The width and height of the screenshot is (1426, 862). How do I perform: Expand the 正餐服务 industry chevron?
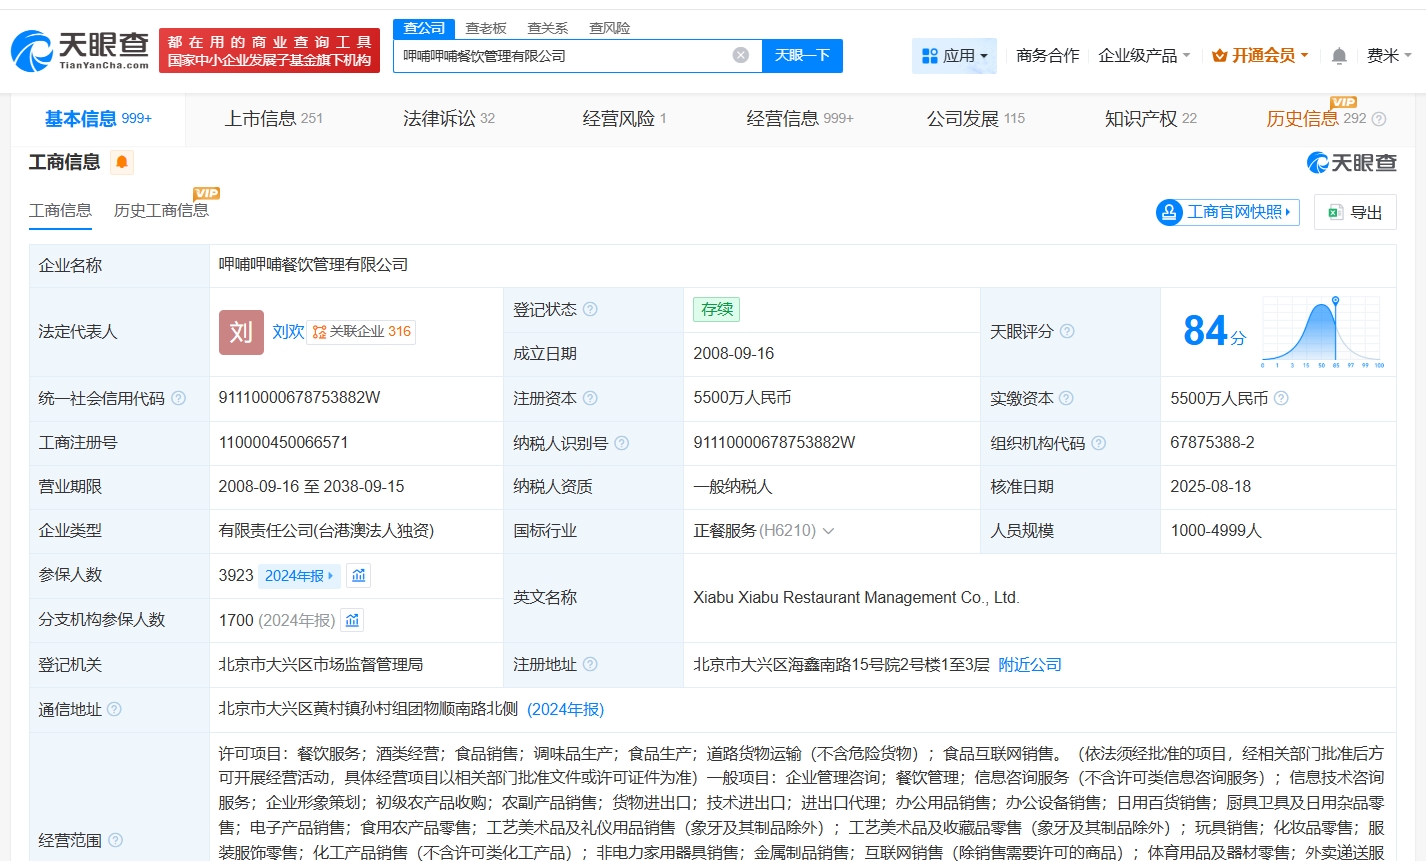(x=828, y=531)
